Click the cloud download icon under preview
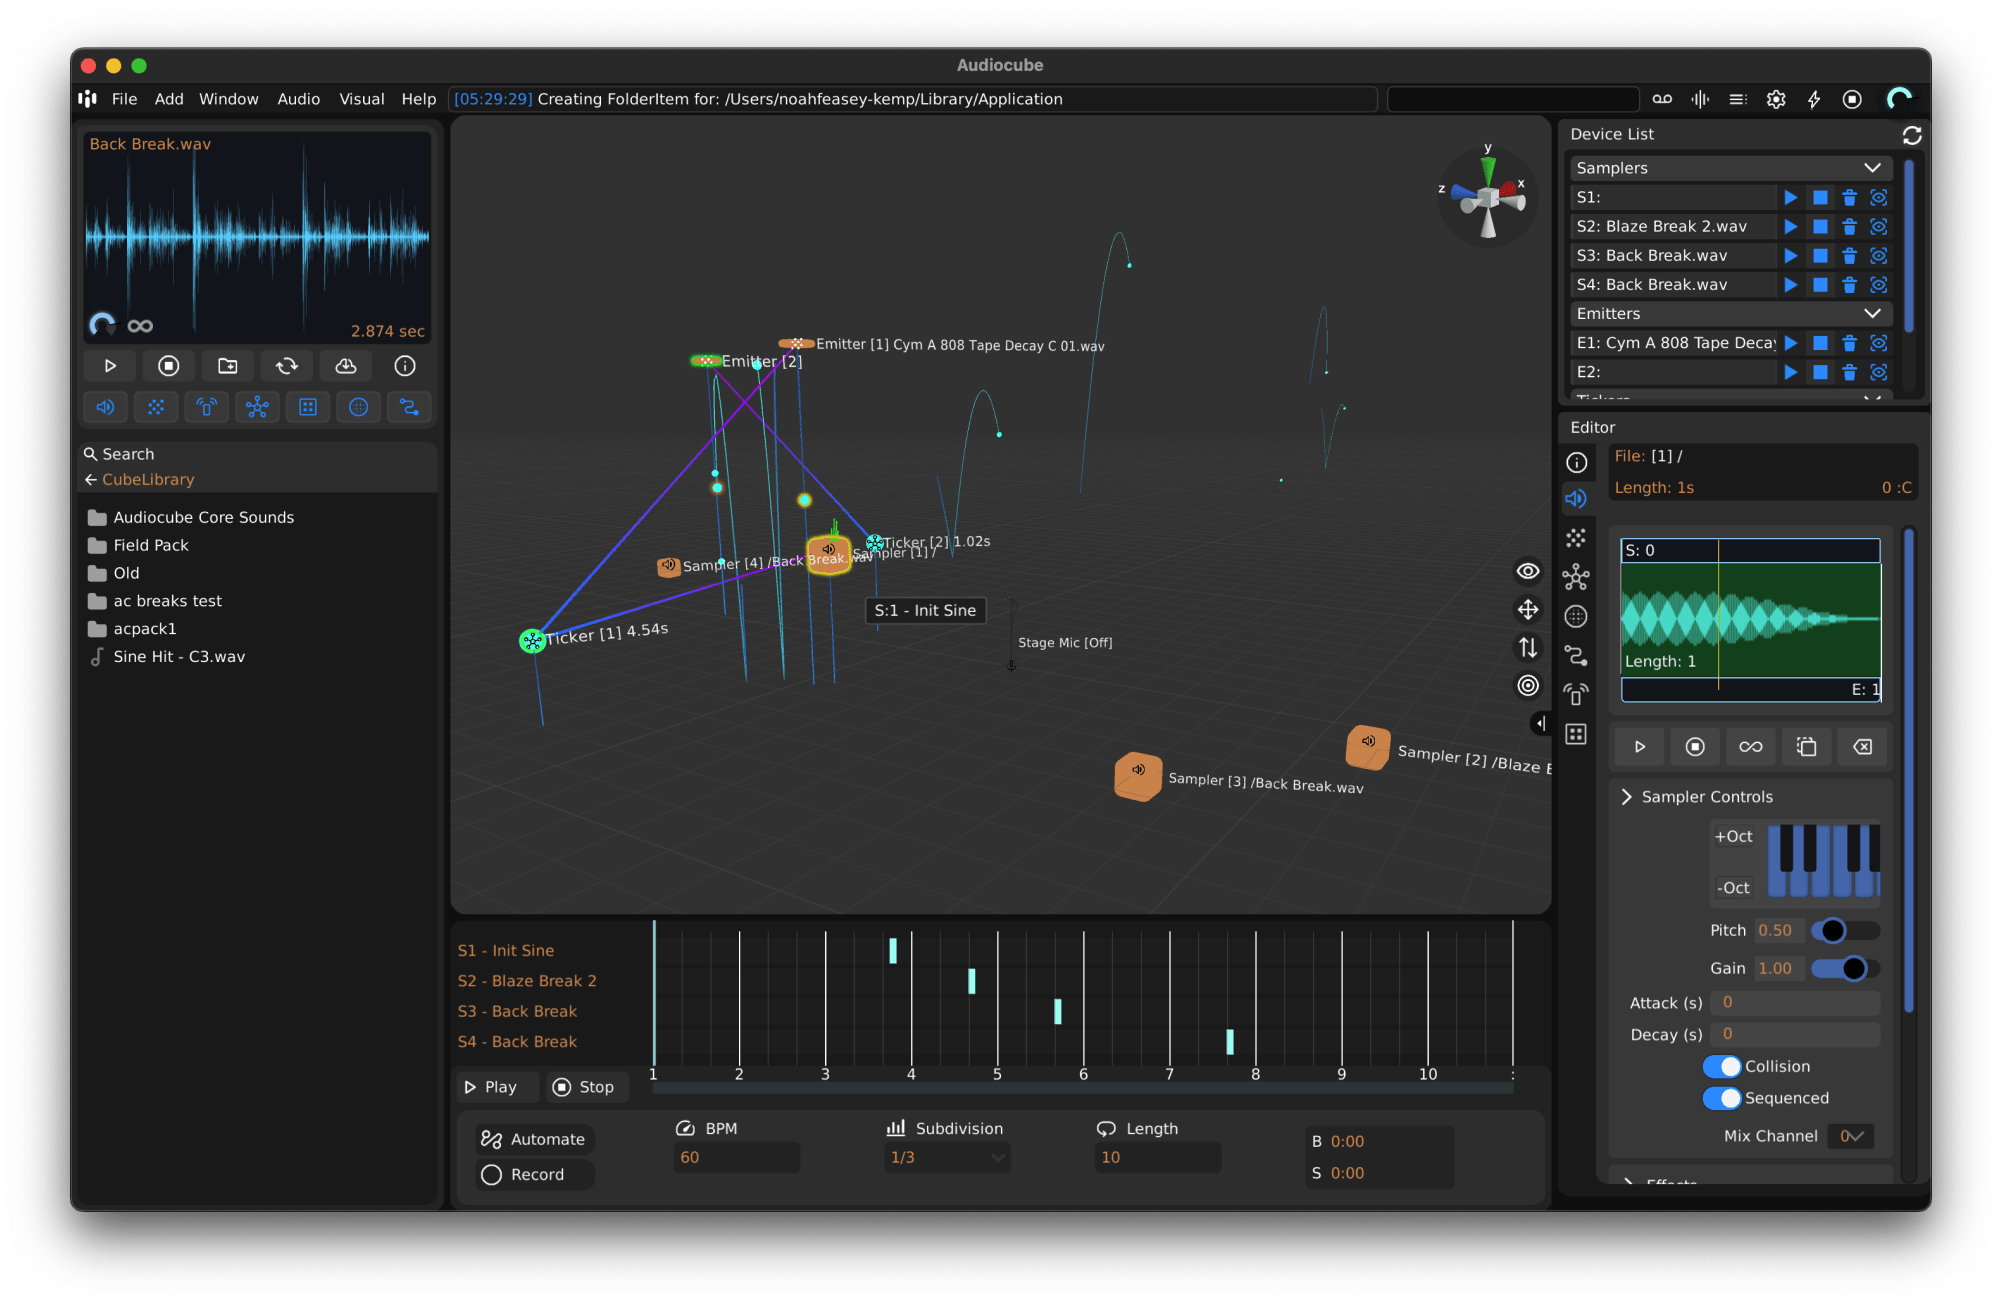The image size is (2002, 1305). point(346,366)
